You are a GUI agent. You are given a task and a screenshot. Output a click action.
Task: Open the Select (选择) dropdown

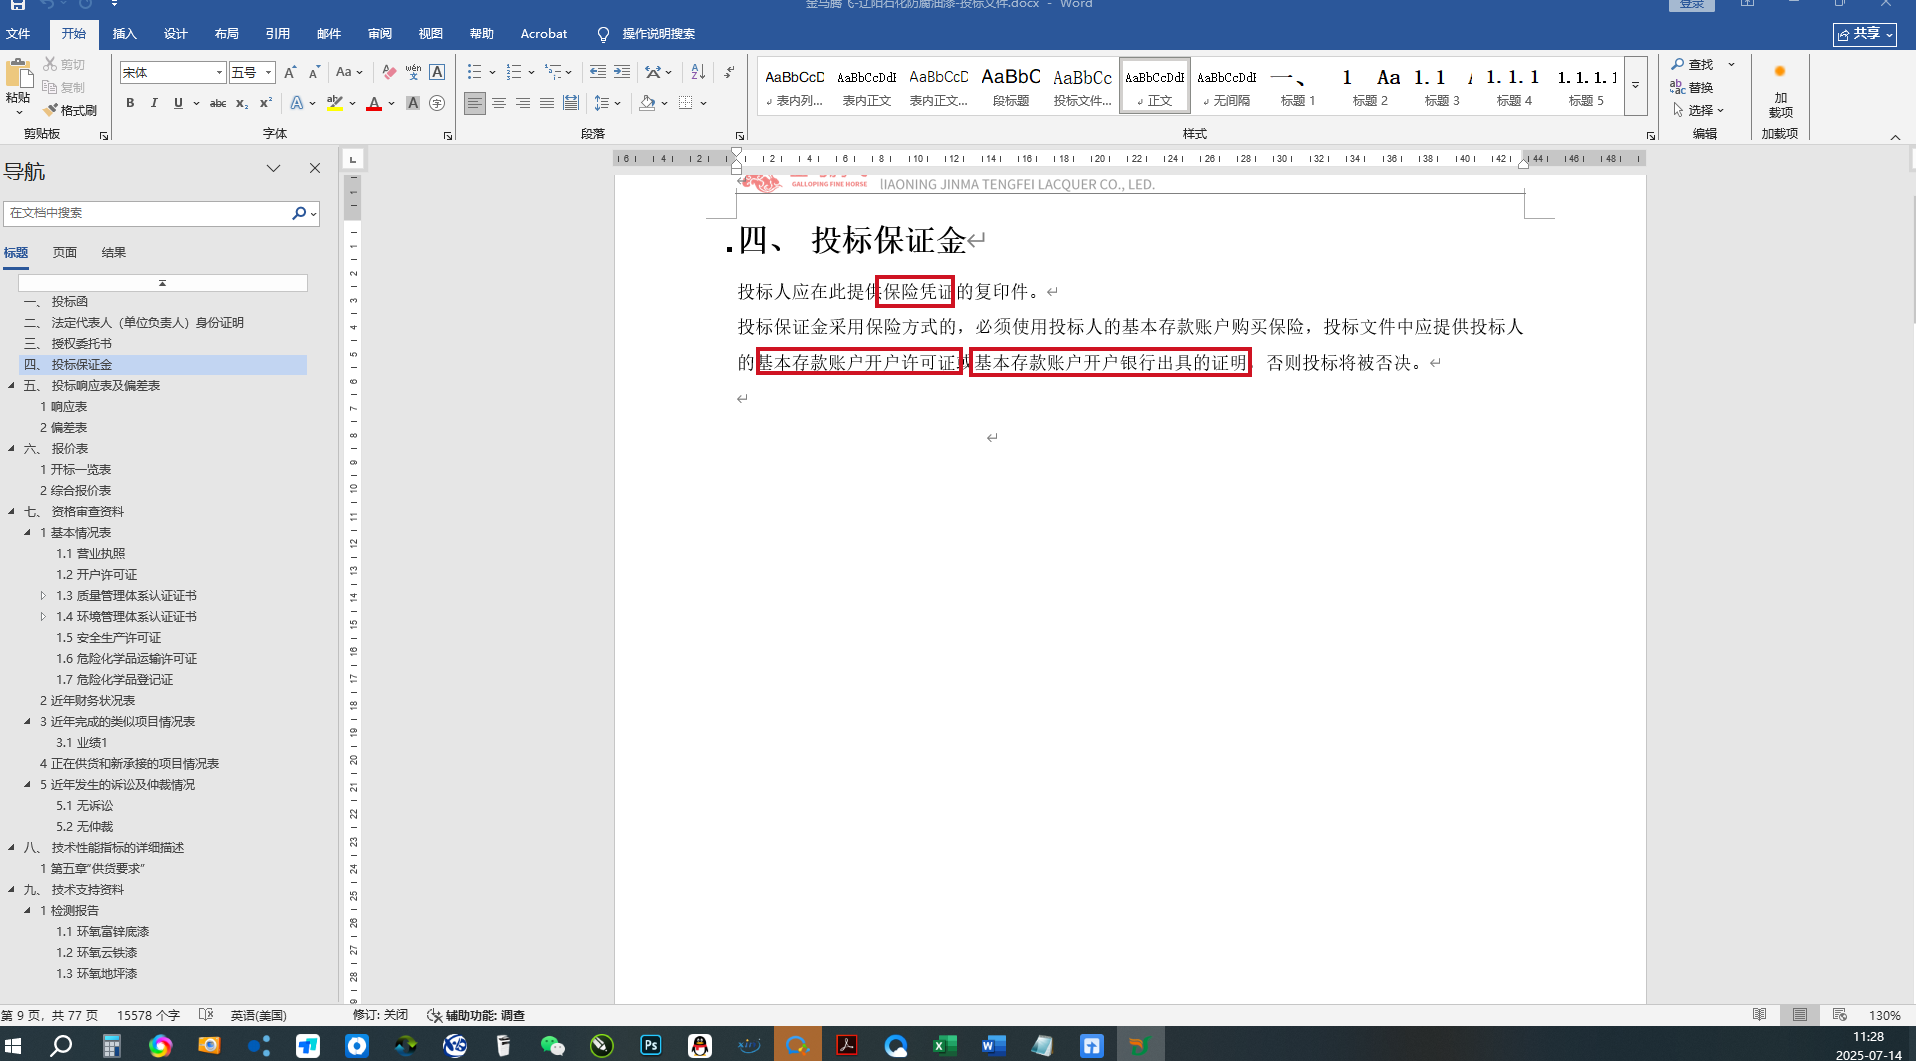click(1698, 110)
